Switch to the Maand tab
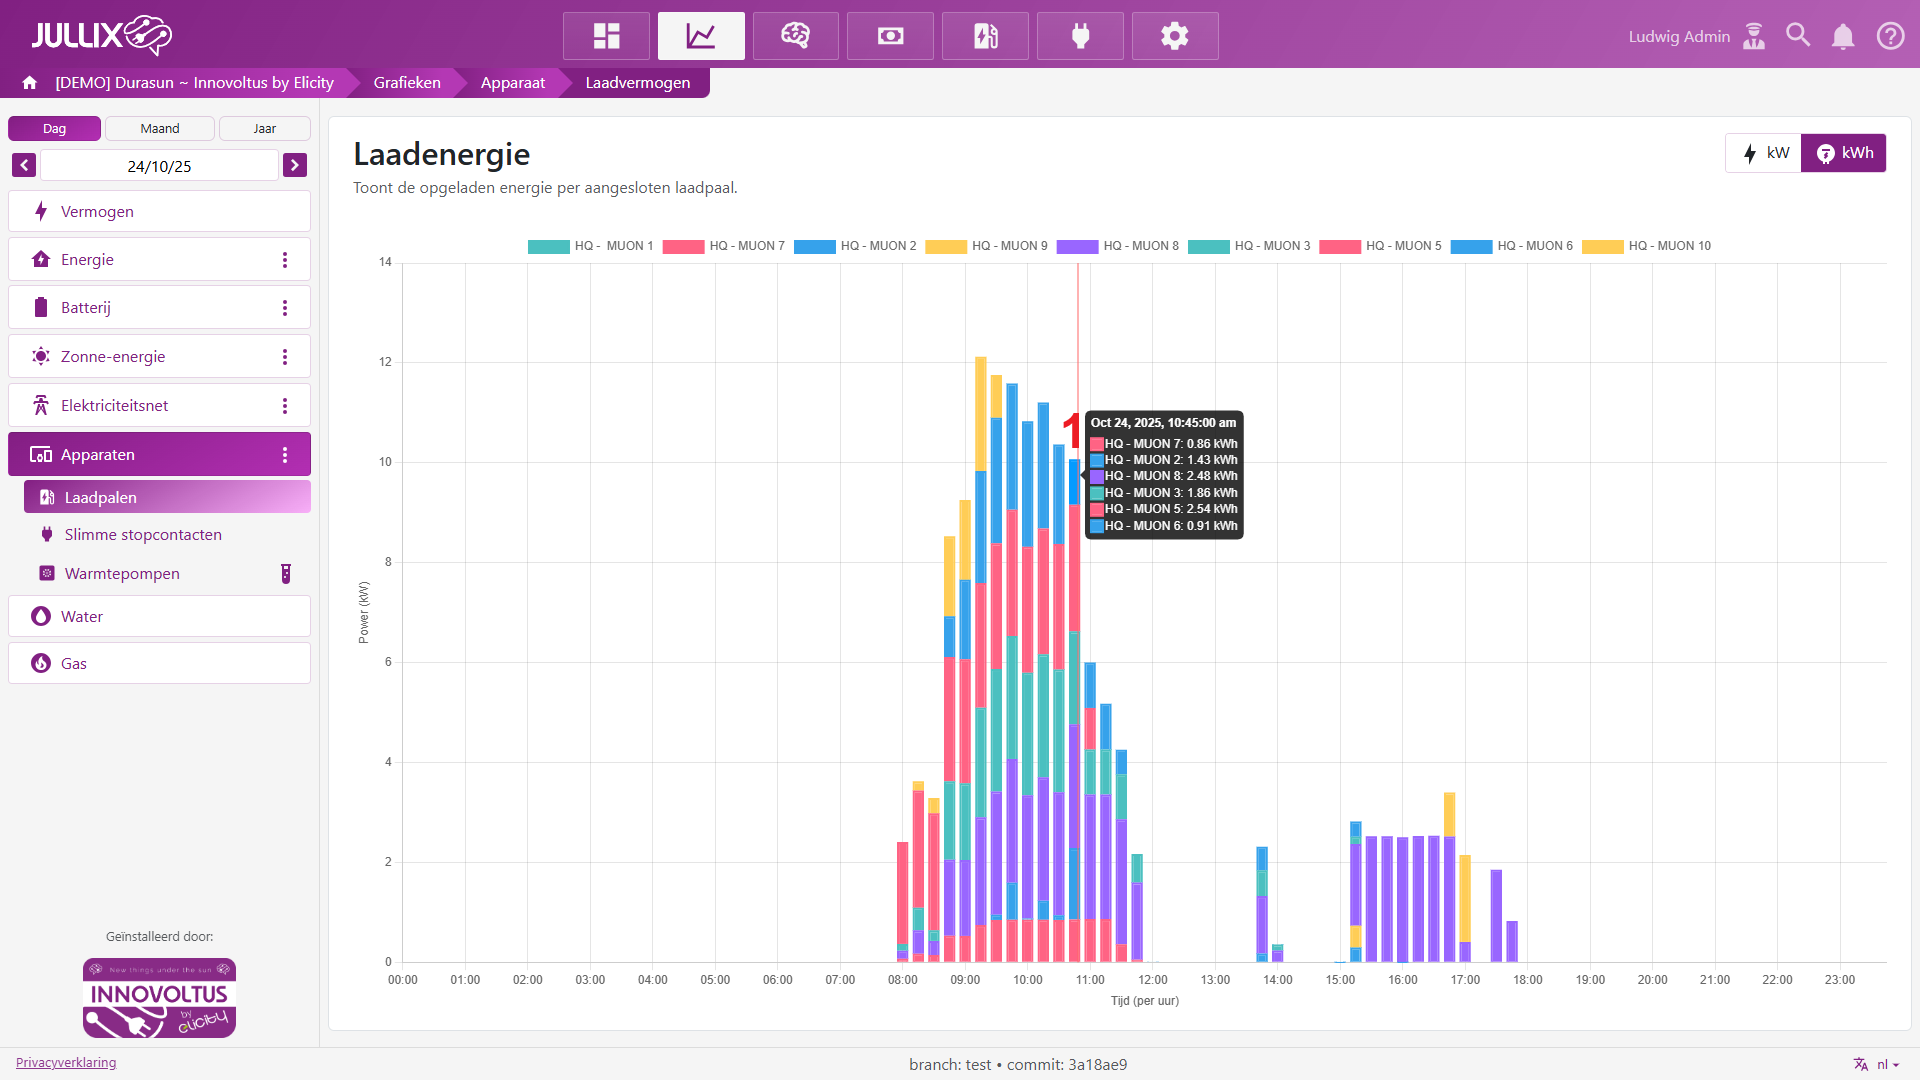The height and width of the screenshot is (1080, 1920). (160, 128)
